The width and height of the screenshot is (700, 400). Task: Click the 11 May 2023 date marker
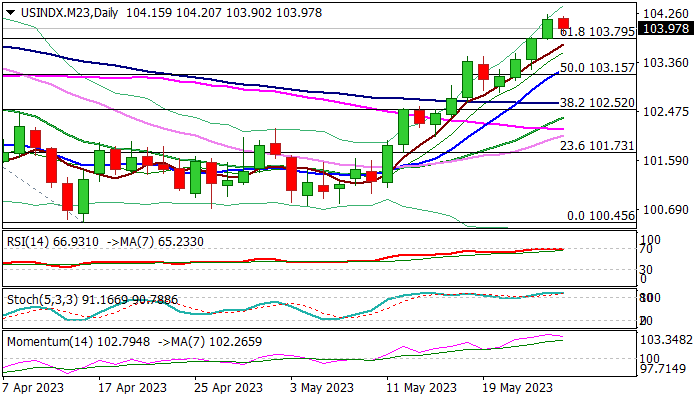422,388
